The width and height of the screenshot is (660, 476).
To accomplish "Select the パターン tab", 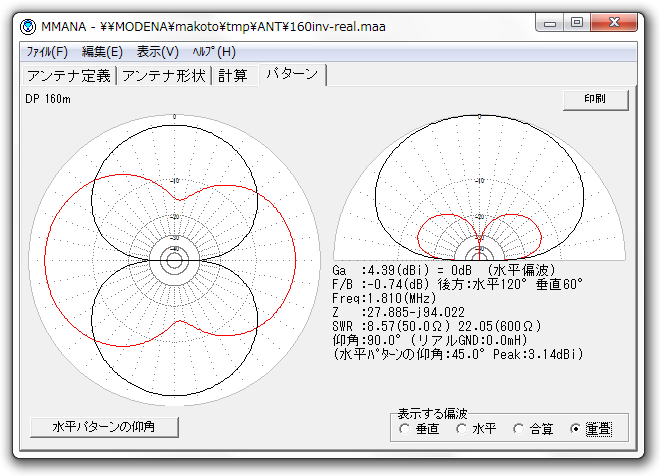I will pyautogui.click(x=291, y=75).
